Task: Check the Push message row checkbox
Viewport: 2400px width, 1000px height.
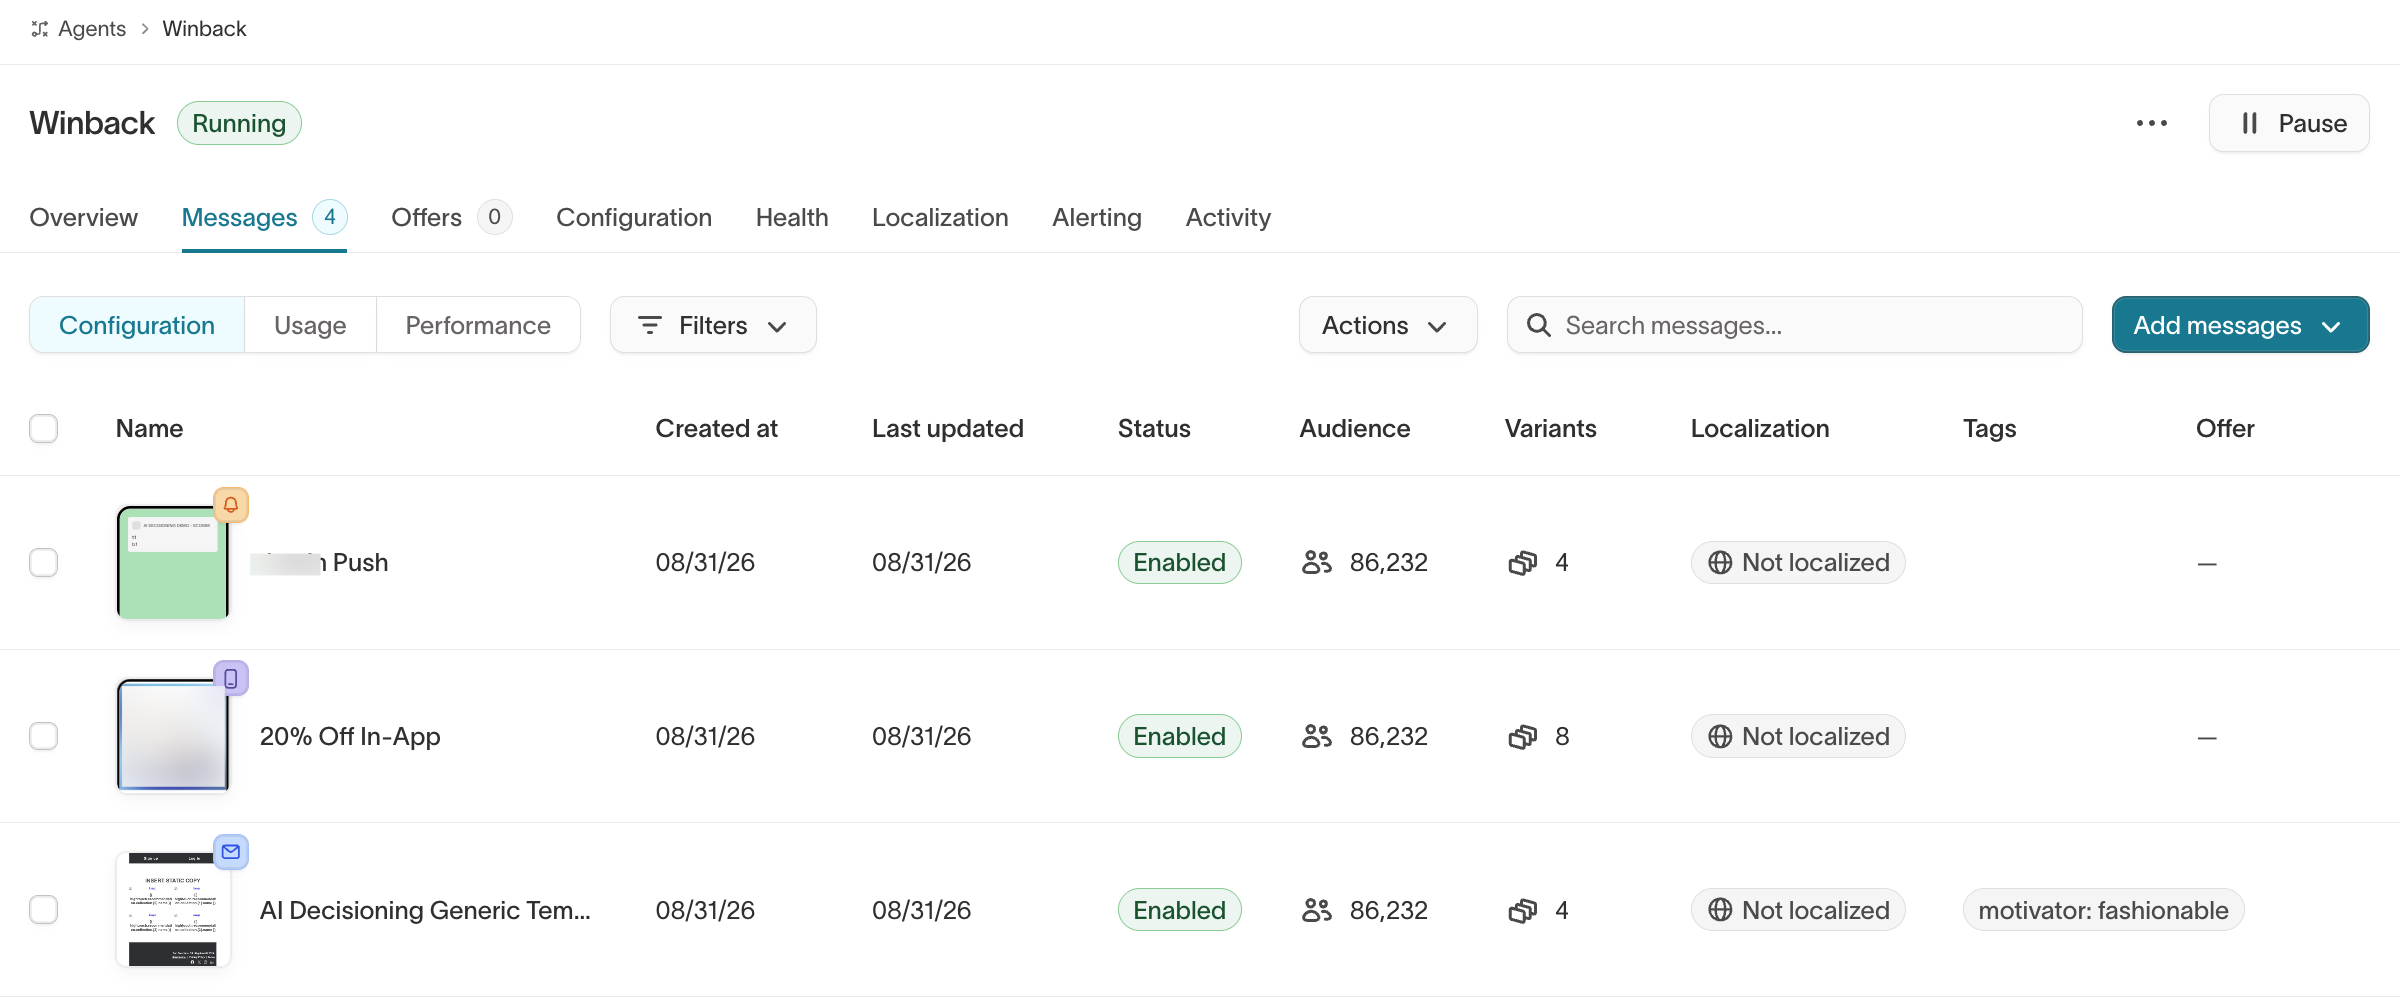Action: coord(44,562)
